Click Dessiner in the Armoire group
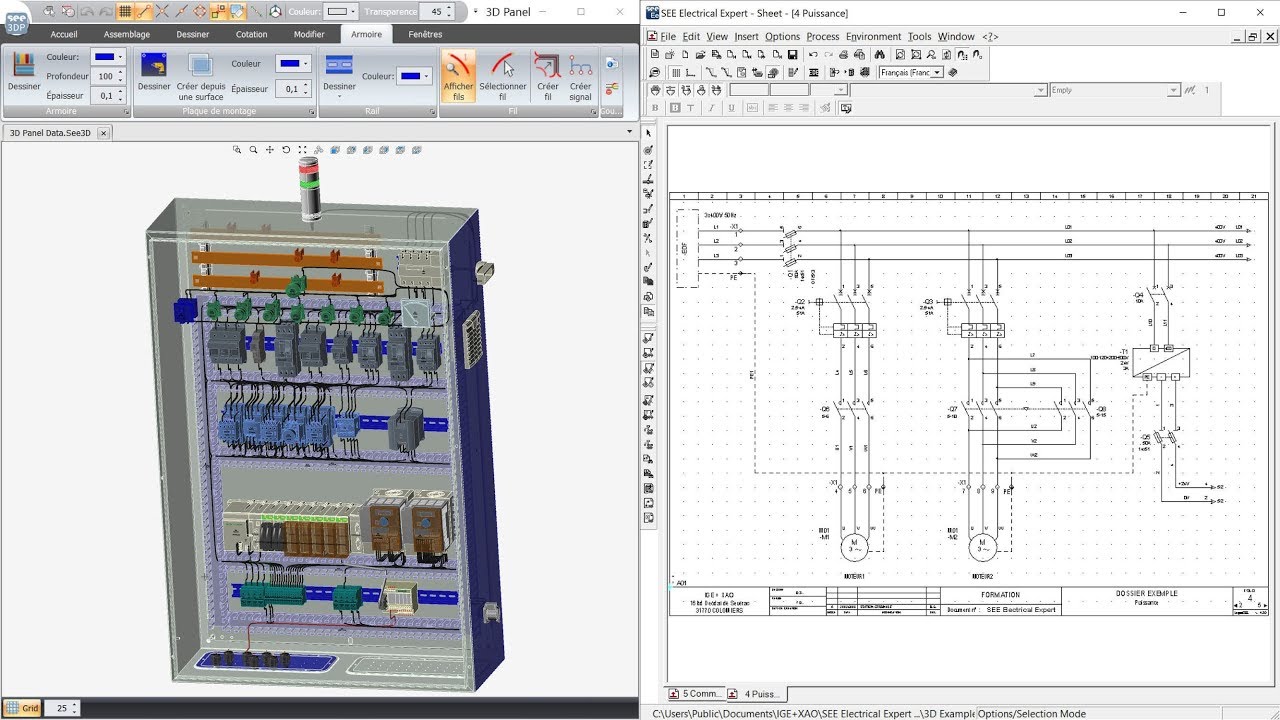Screen dimensions: 1280x720 tap(22, 80)
